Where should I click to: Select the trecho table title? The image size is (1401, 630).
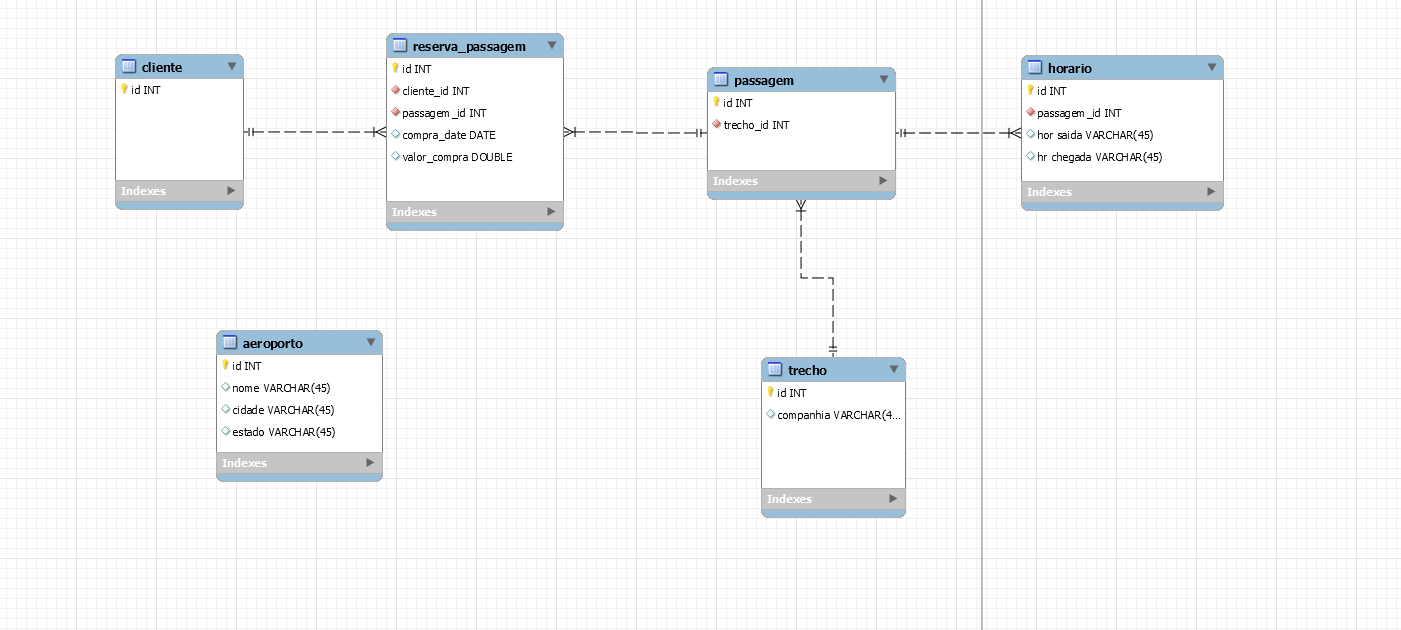807,370
